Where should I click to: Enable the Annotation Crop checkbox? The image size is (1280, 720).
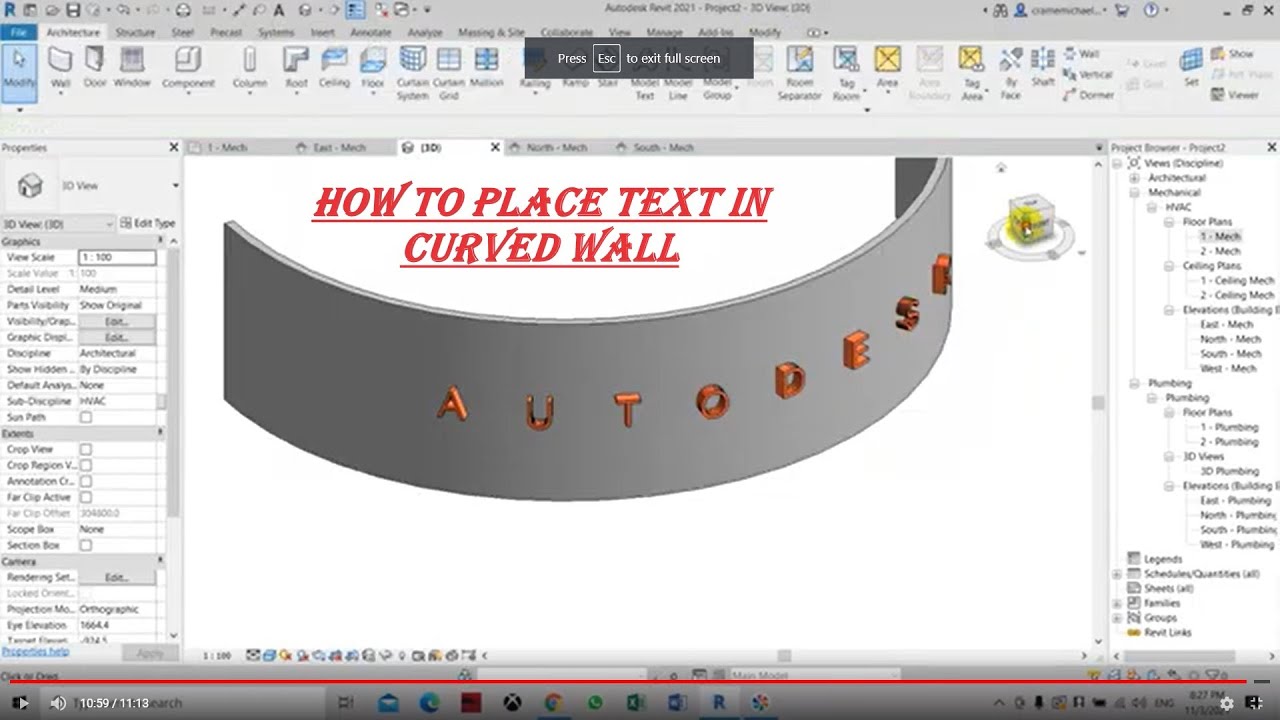pos(86,481)
